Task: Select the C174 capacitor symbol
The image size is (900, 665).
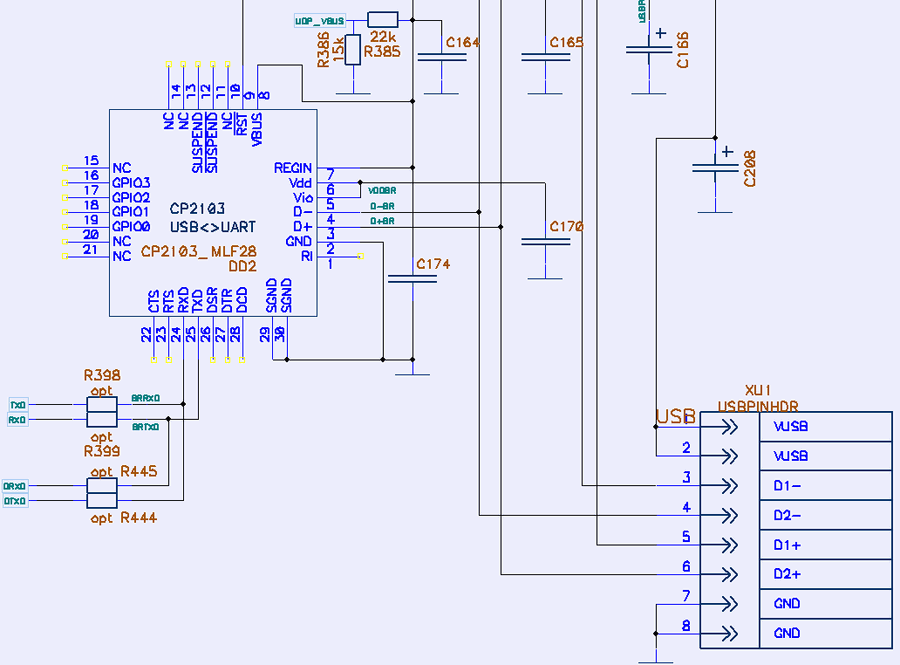Action: (x=412, y=279)
